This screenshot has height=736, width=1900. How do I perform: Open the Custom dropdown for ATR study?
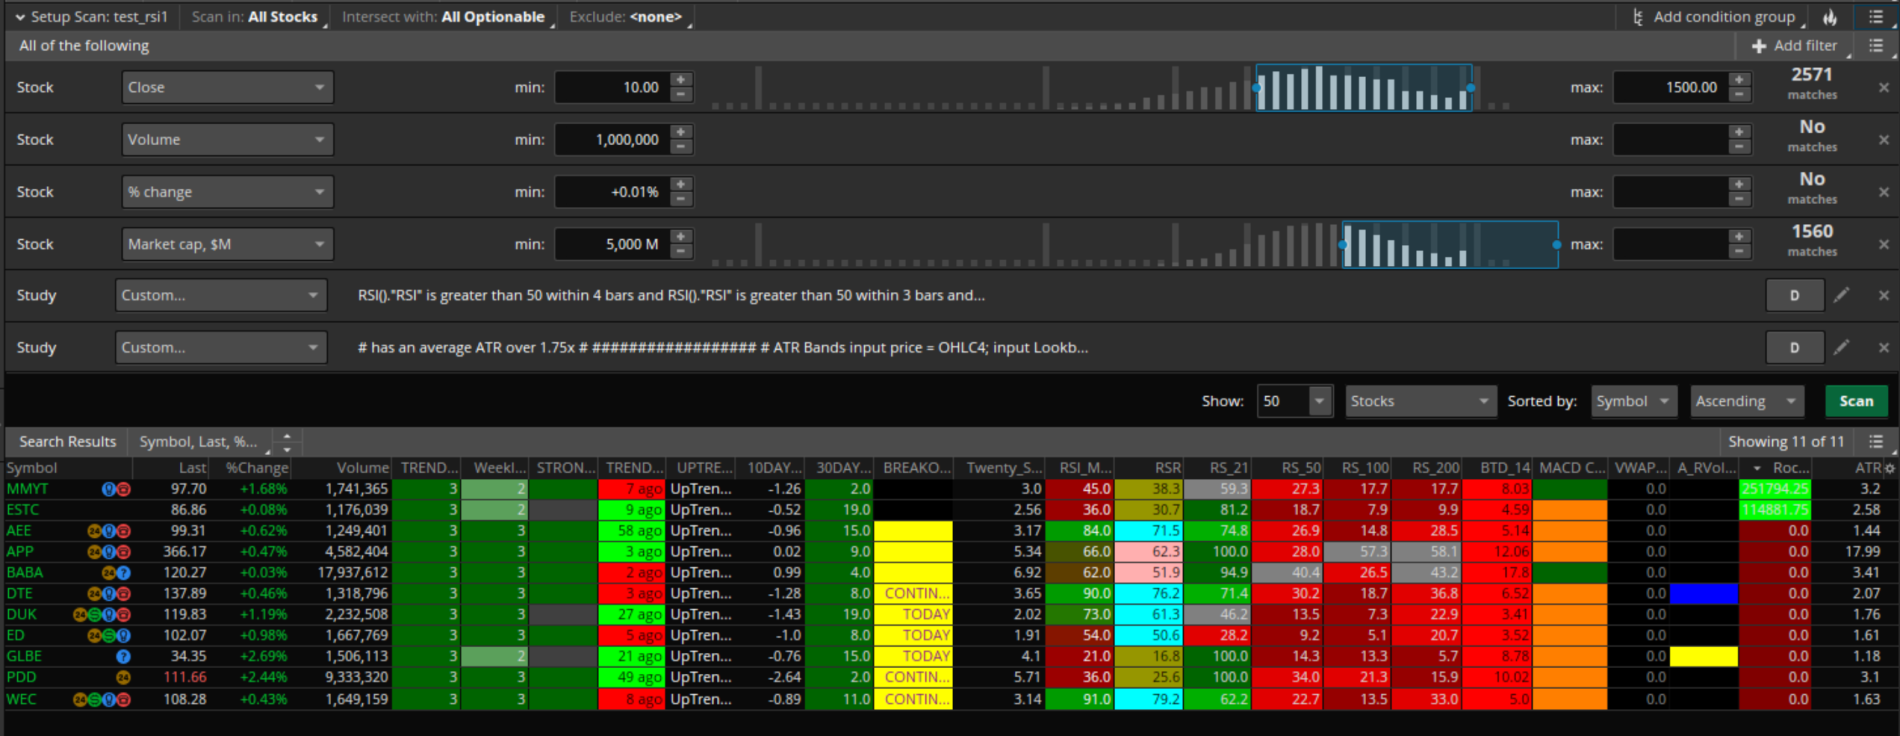click(221, 347)
